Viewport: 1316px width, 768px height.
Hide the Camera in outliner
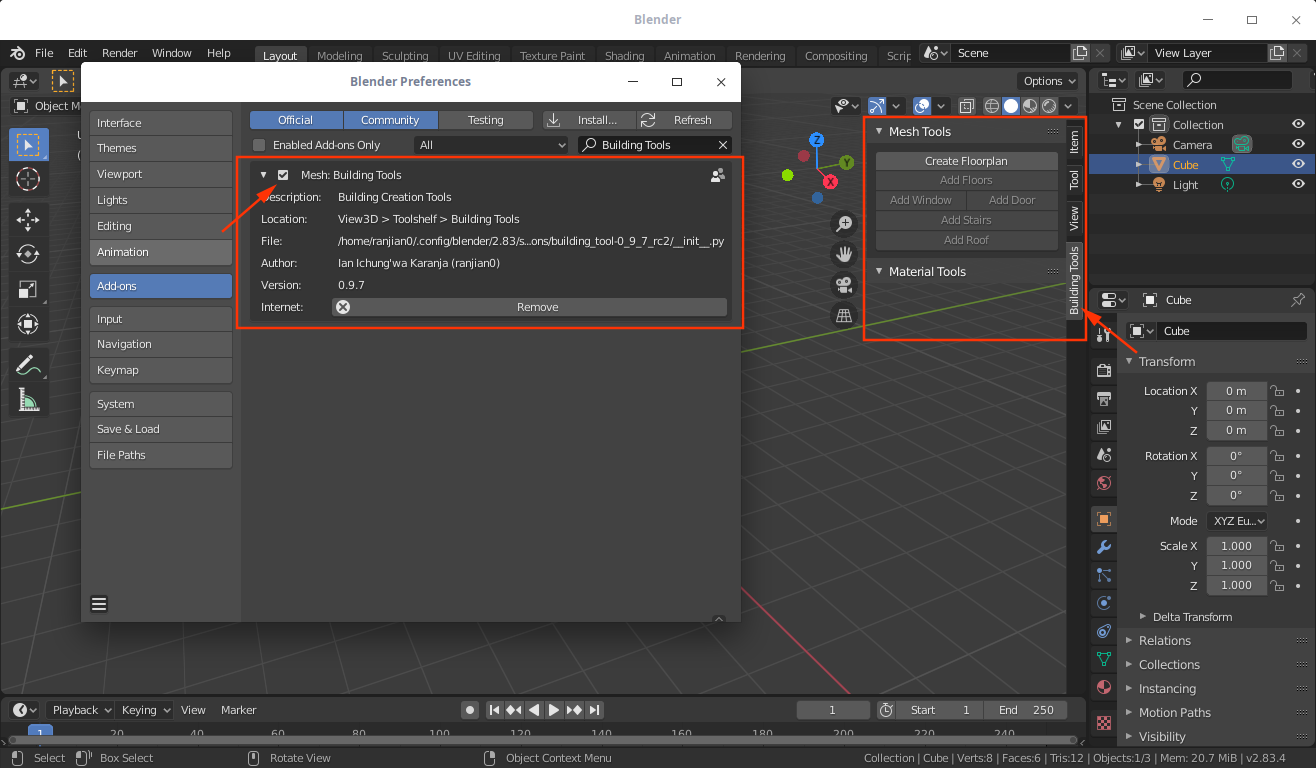coord(1298,144)
